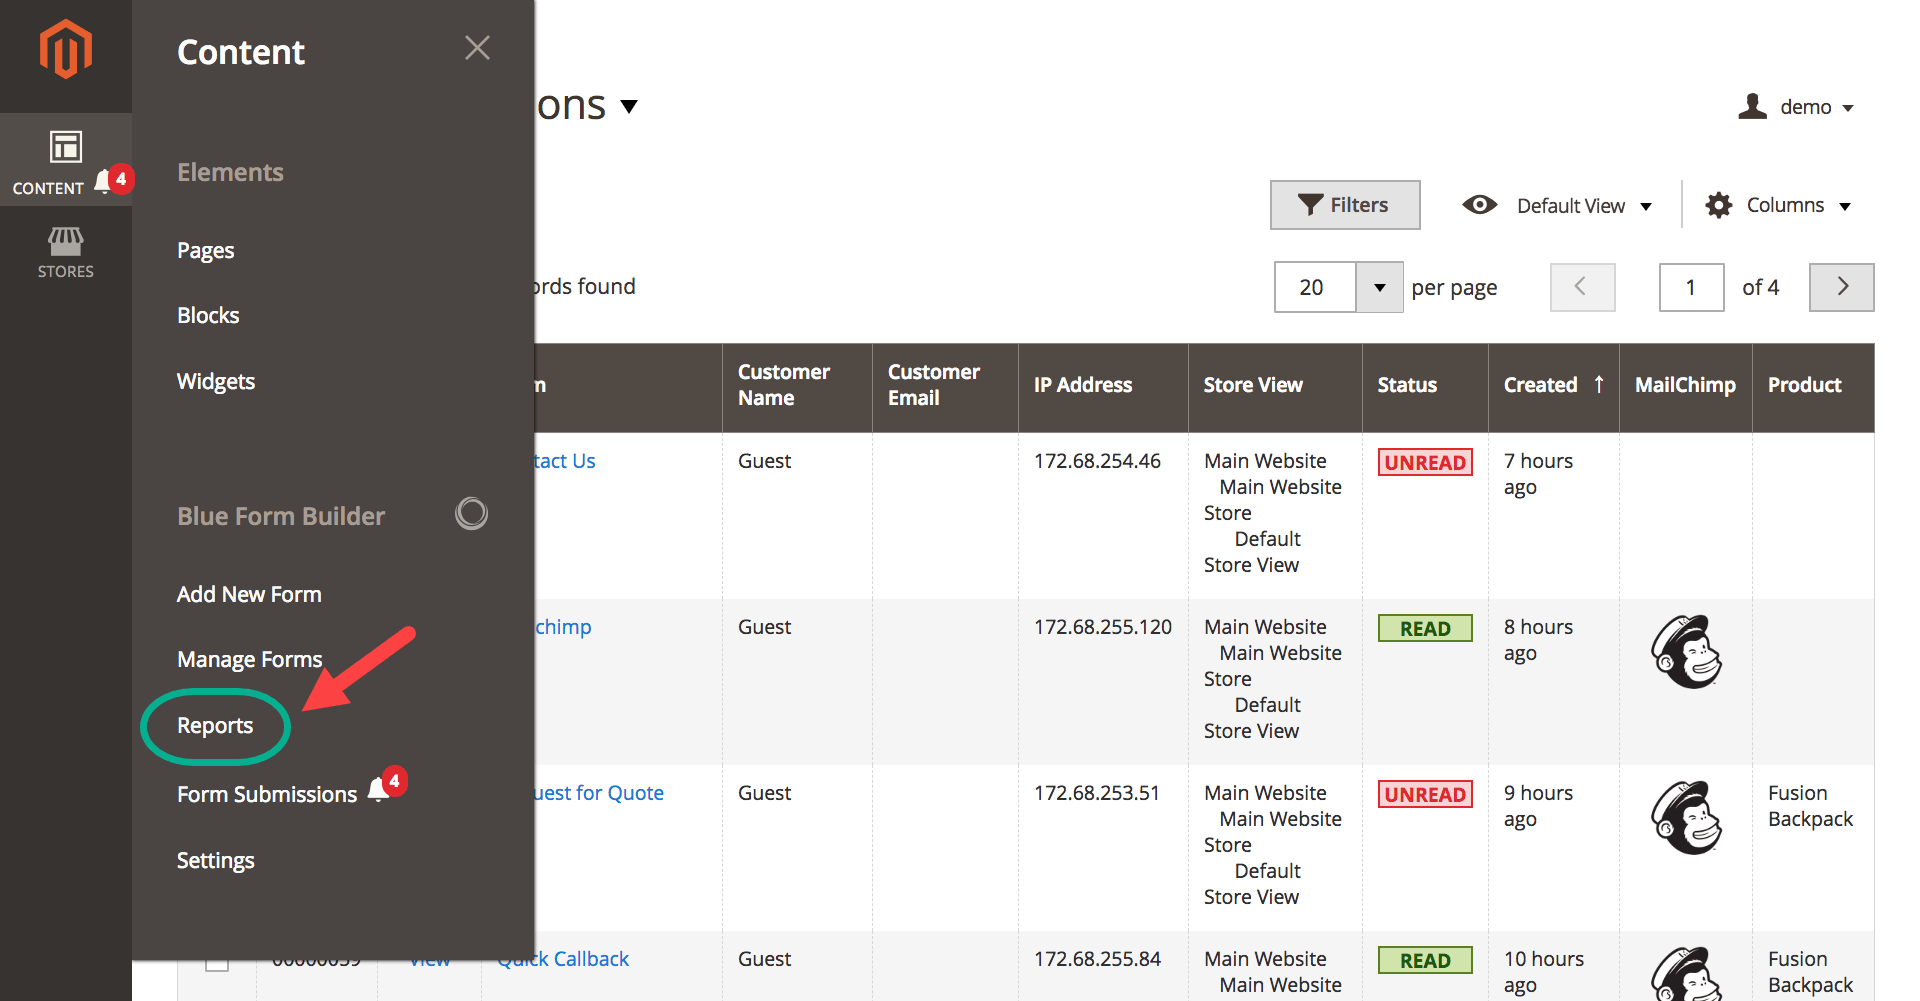Click IP address 172.68.255.120
This screenshot has height=1001, width=1920.
pyautogui.click(x=1103, y=627)
